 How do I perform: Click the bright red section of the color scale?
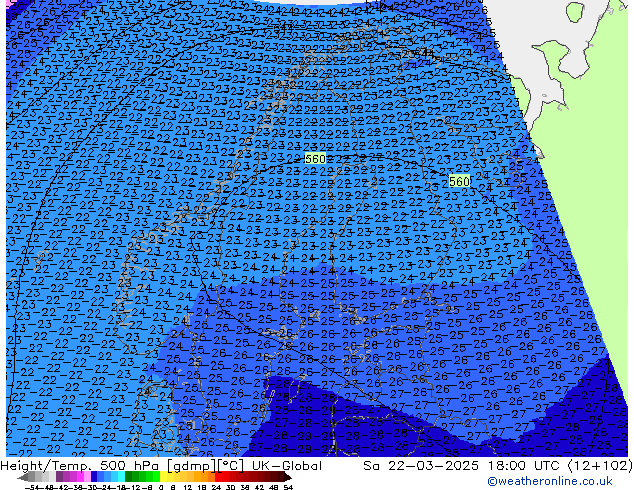click(x=218, y=477)
